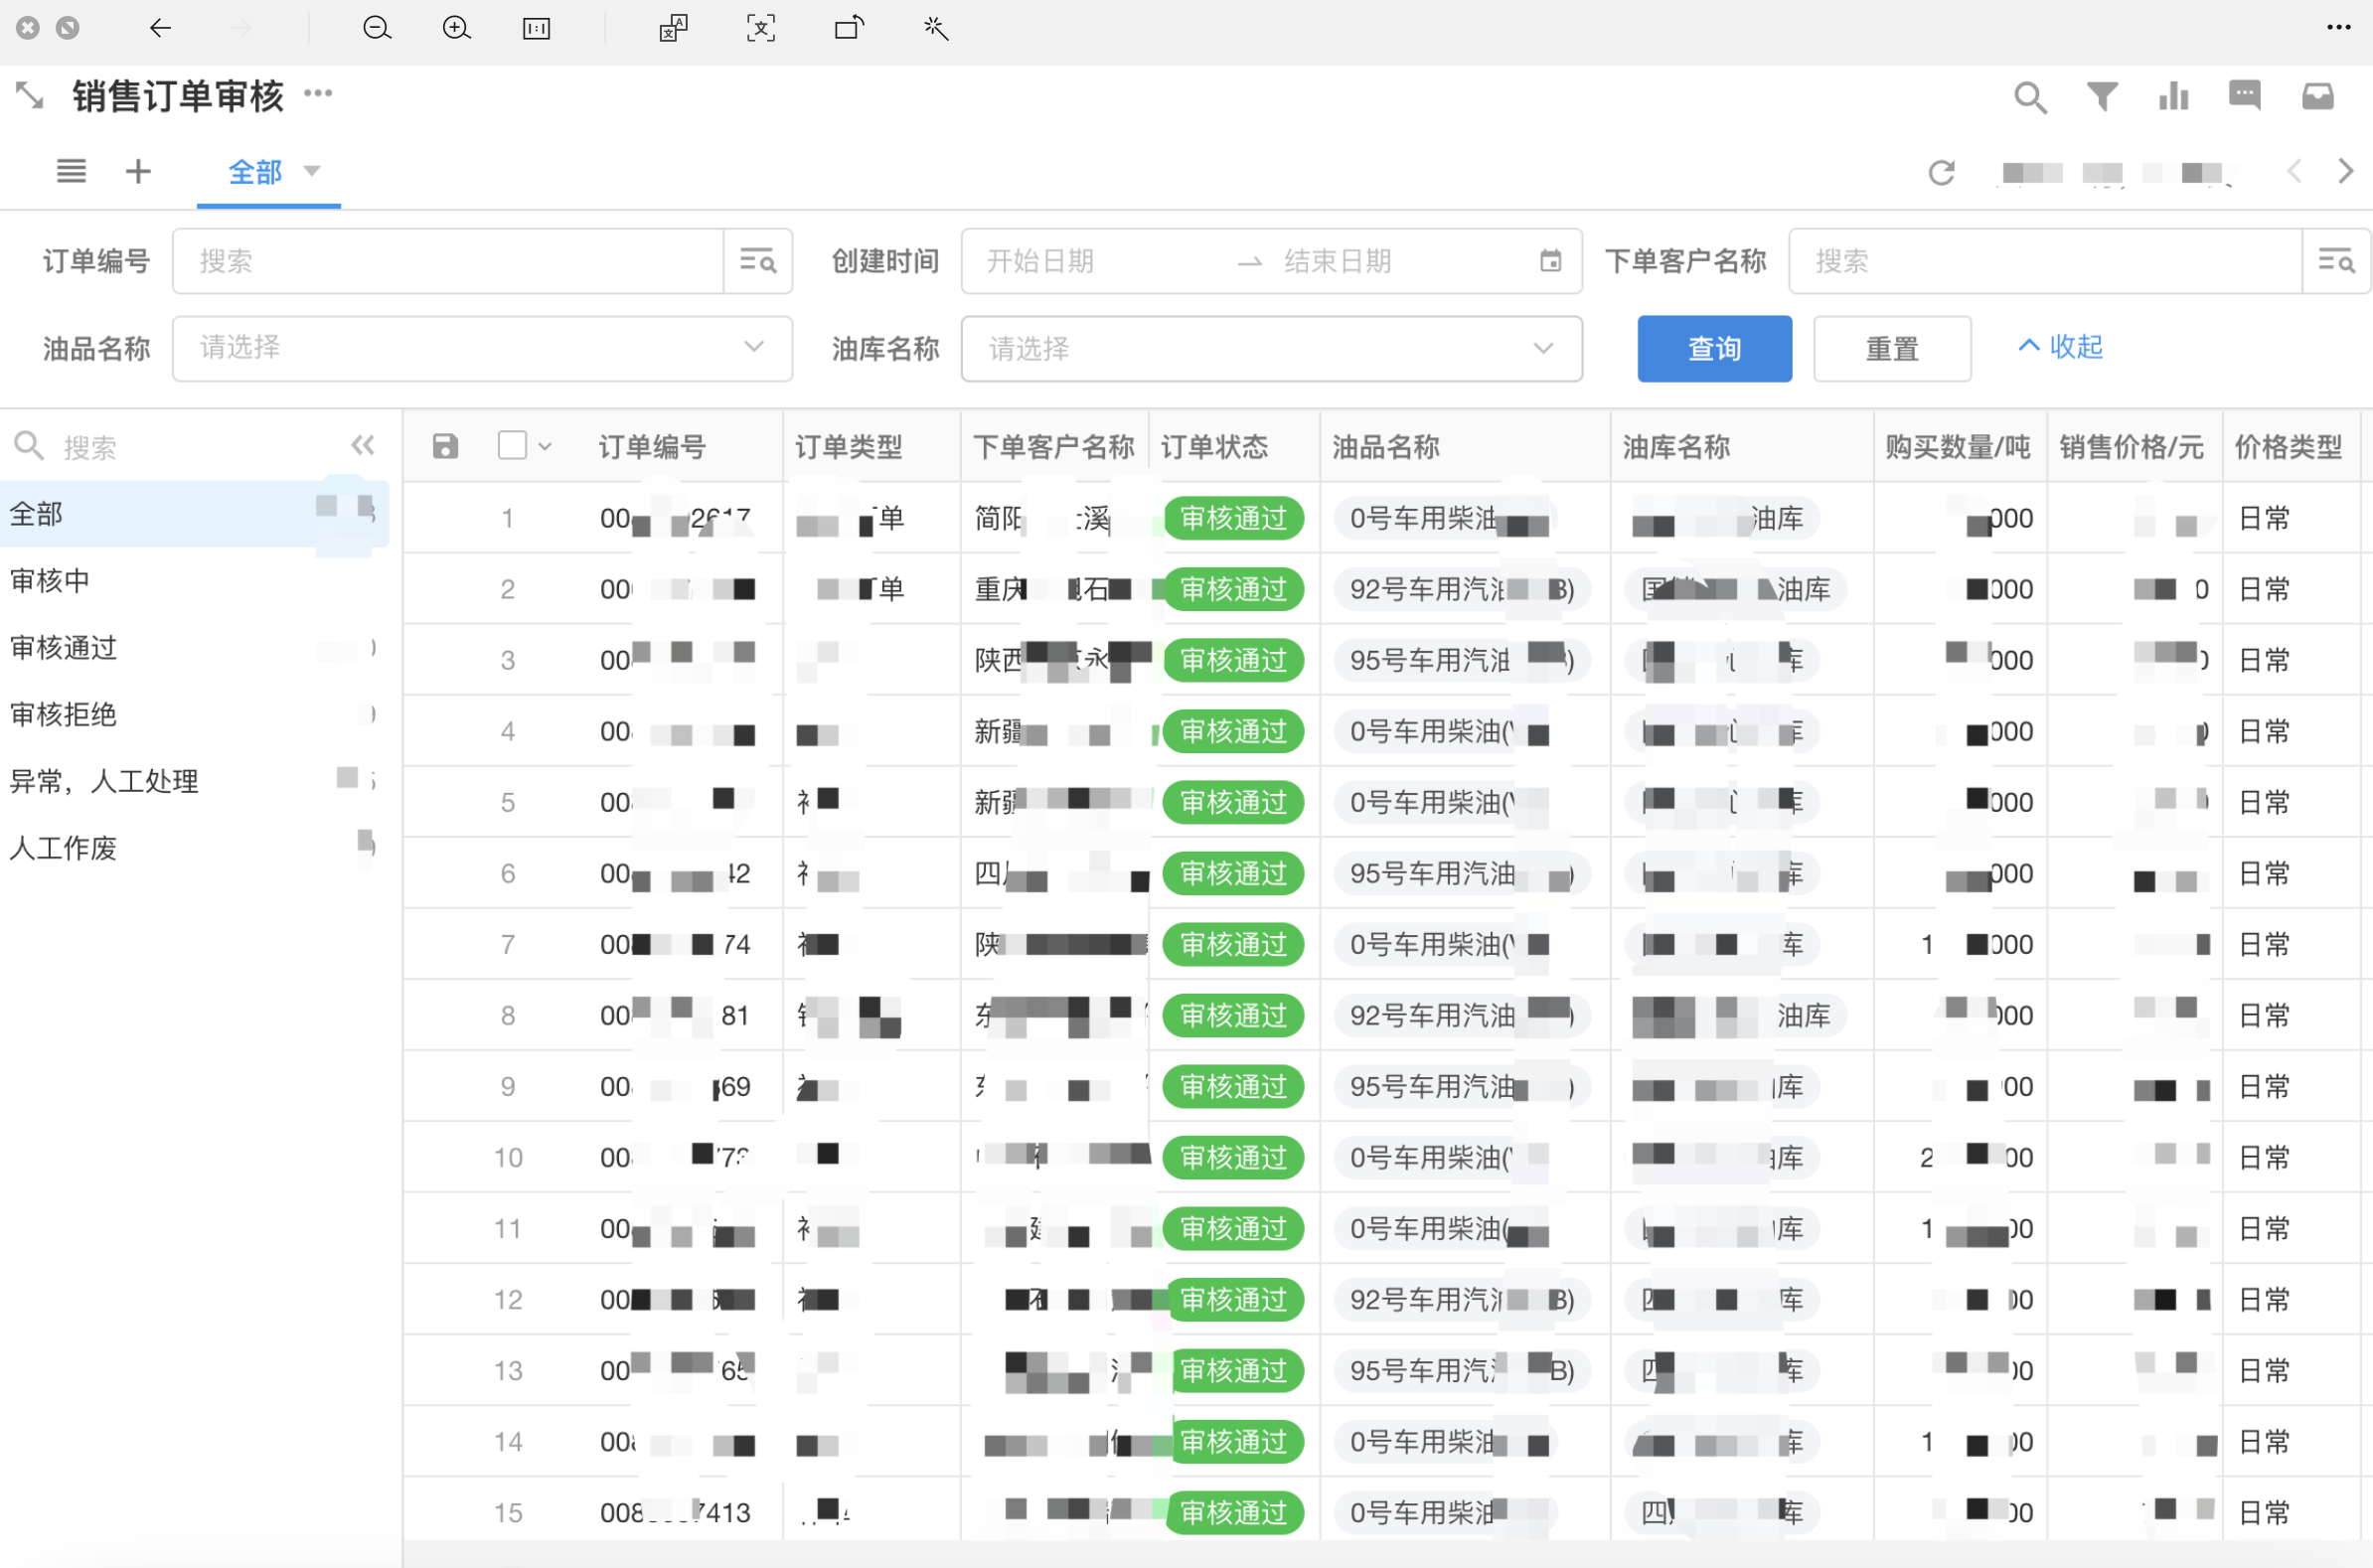The image size is (2373, 1568).
Task: Click the actual size 1:1 icon
Action: (537, 28)
